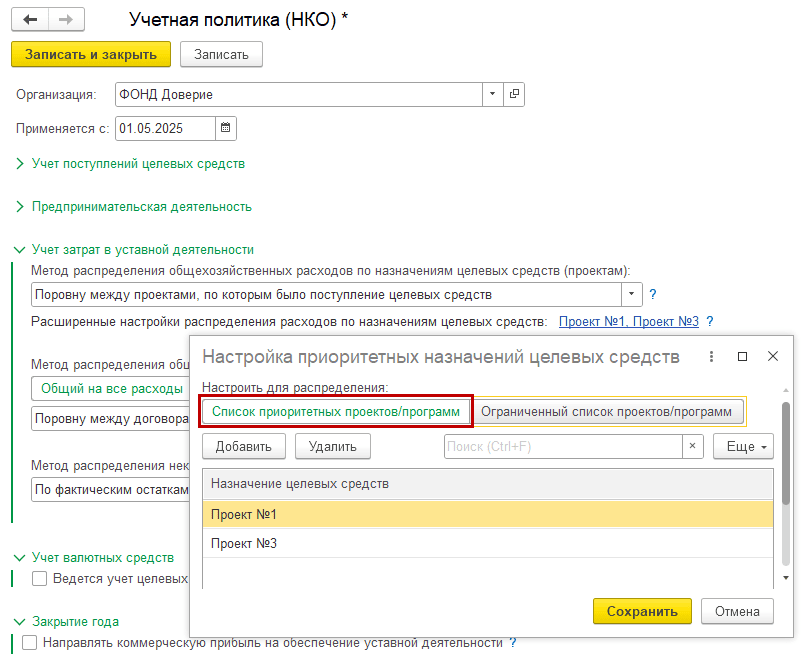808x654 pixels.
Task: Toggle Направлять коммерческую прибыль checkbox
Action: (30, 643)
